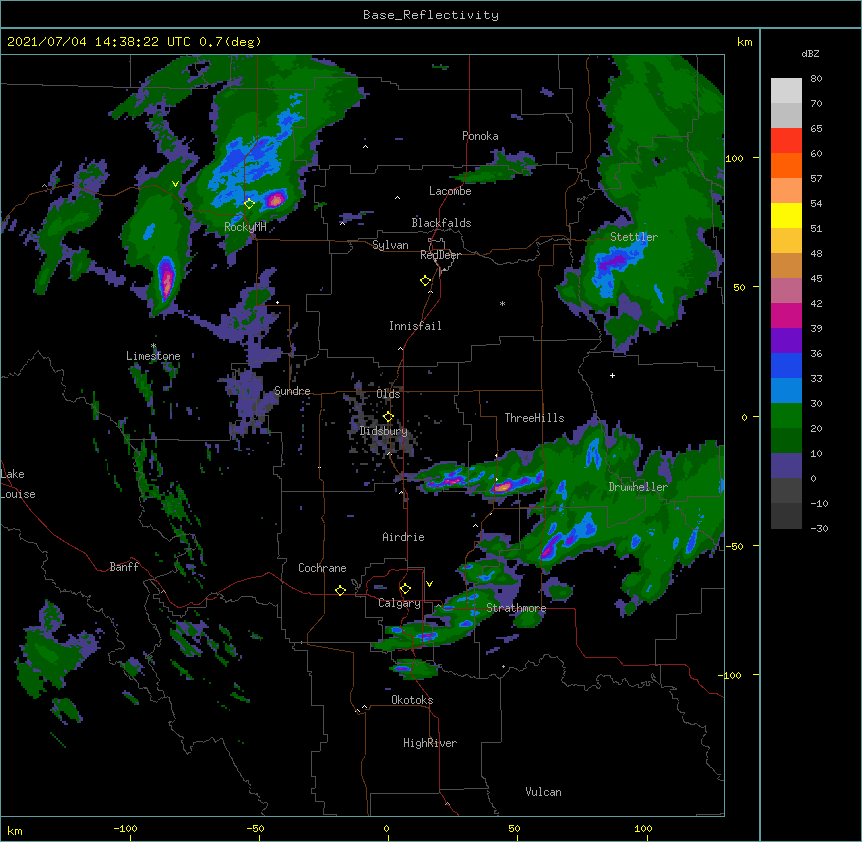Screen dimensions: 862x842
Task: Click the km unit label at bottom left
Action: pyautogui.click(x=15, y=831)
